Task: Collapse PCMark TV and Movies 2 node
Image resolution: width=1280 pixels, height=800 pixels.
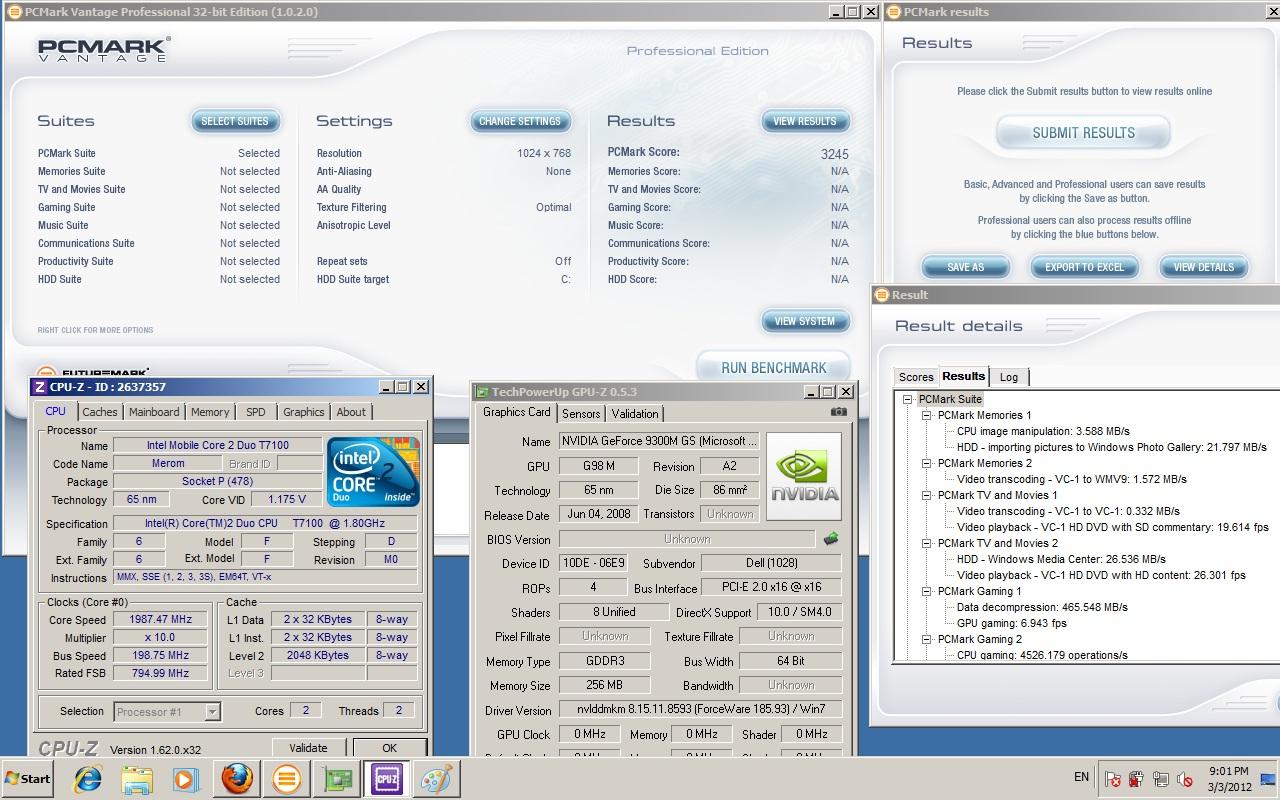Action: (x=927, y=543)
